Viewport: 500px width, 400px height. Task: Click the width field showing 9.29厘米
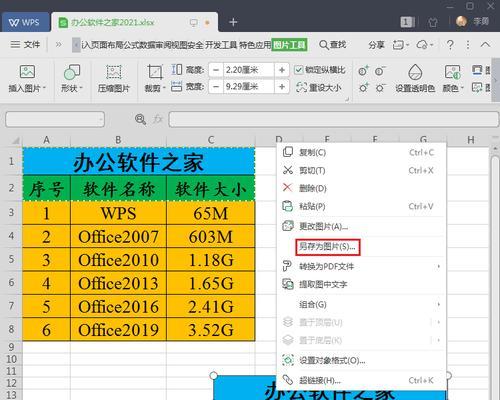point(248,87)
